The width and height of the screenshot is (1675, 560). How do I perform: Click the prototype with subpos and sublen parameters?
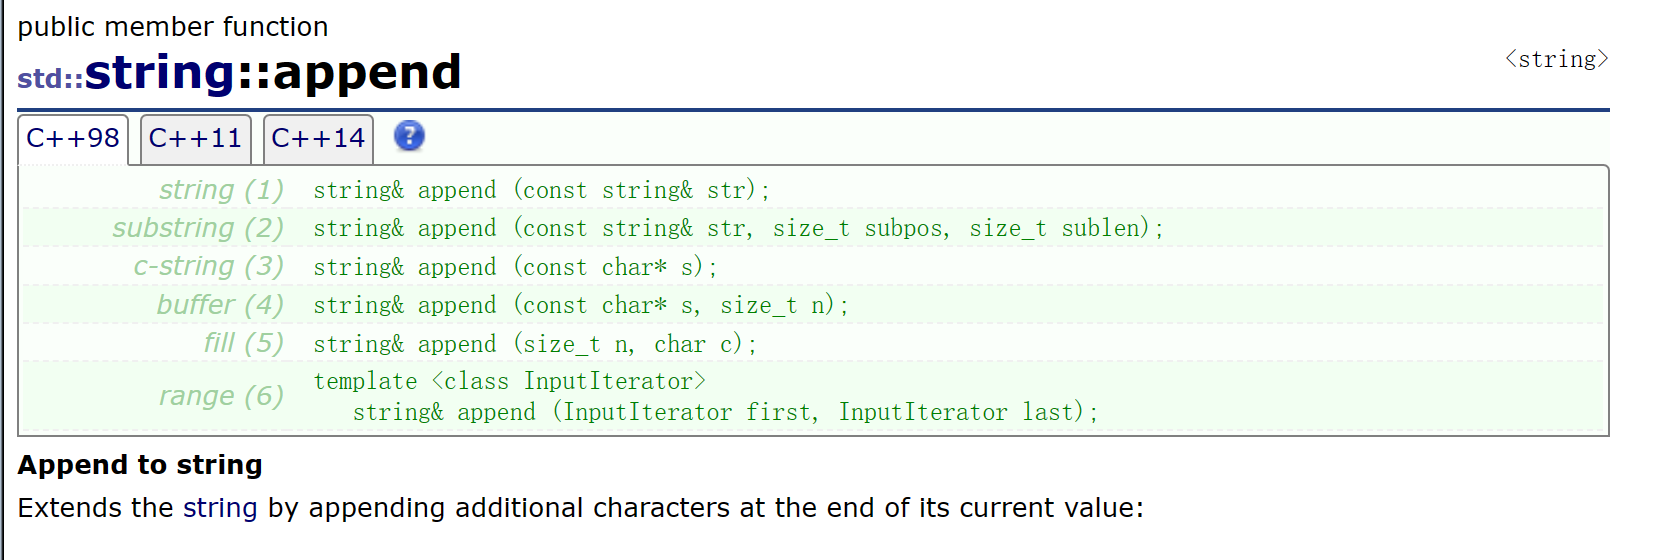739,228
